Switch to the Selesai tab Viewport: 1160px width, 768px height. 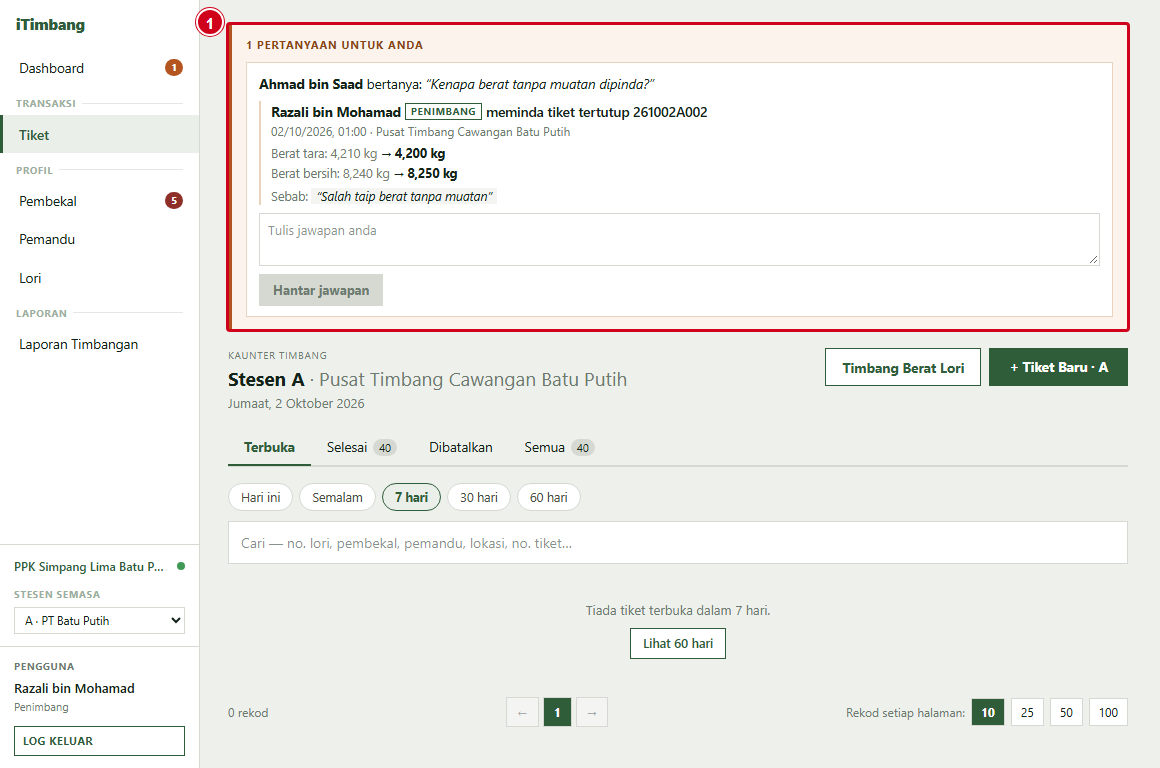[362, 448]
